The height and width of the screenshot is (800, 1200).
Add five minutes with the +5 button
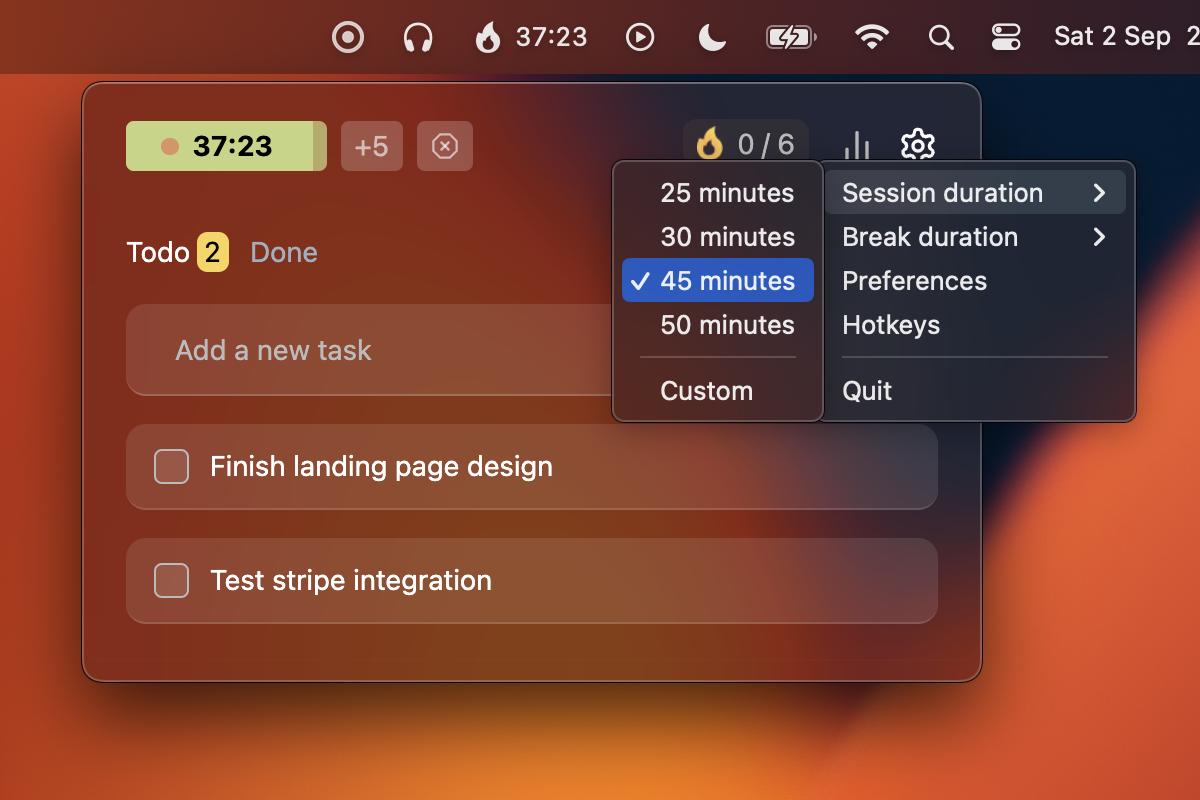point(371,145)
